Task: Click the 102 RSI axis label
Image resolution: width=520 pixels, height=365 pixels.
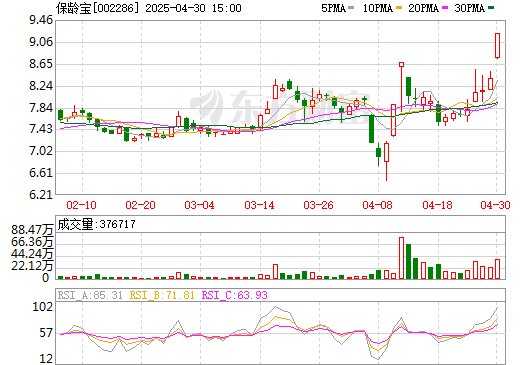Action: point(43,307)
